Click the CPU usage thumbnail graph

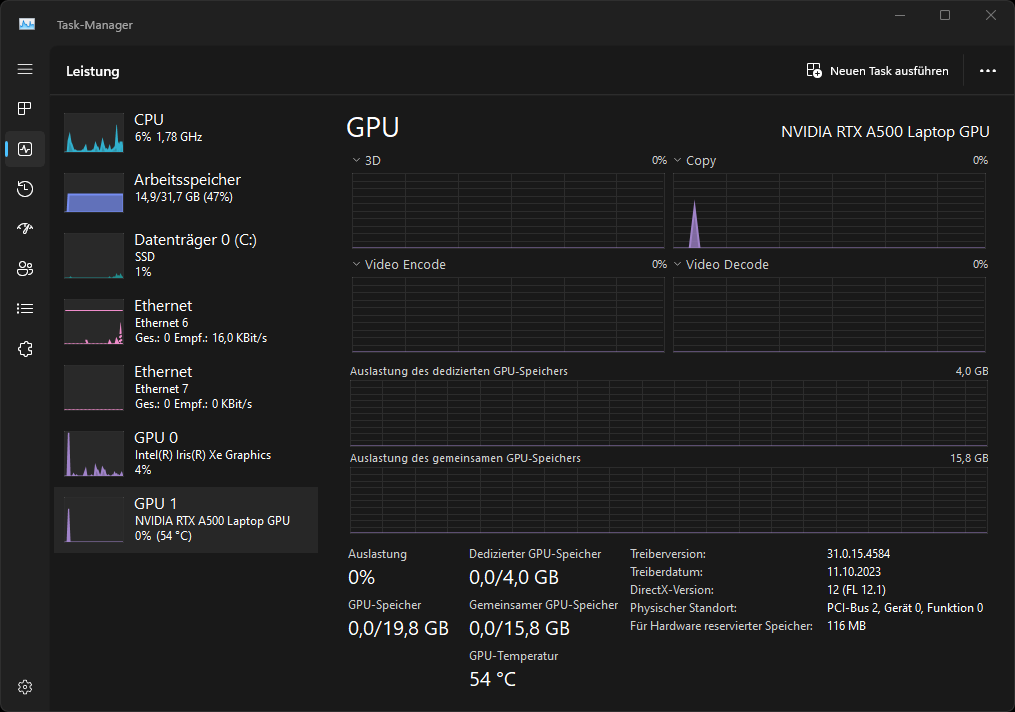pos(94,133)
